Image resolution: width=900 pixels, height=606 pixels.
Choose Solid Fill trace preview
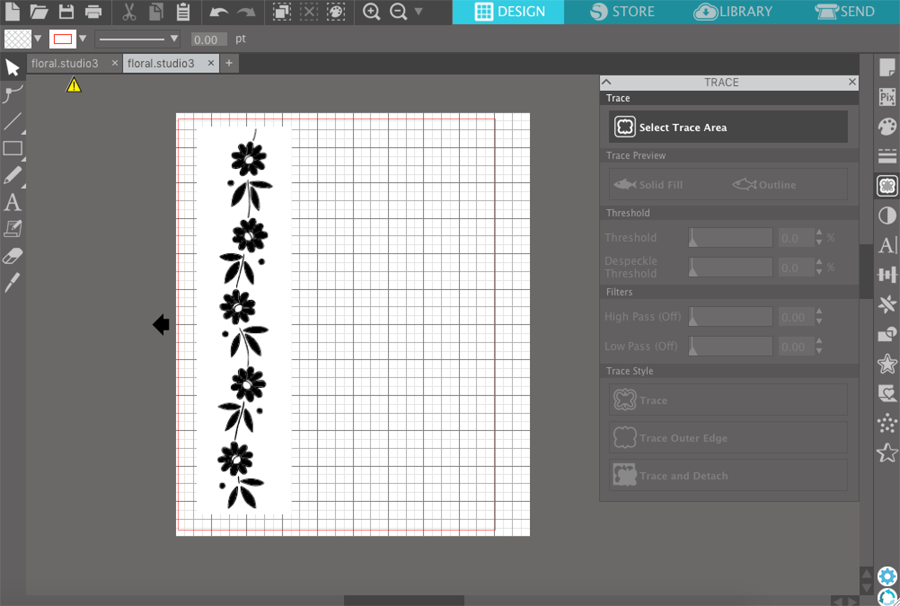649,185
